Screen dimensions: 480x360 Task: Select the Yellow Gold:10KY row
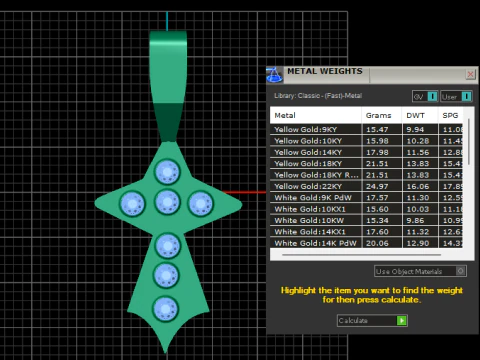[x=367, y=141]
